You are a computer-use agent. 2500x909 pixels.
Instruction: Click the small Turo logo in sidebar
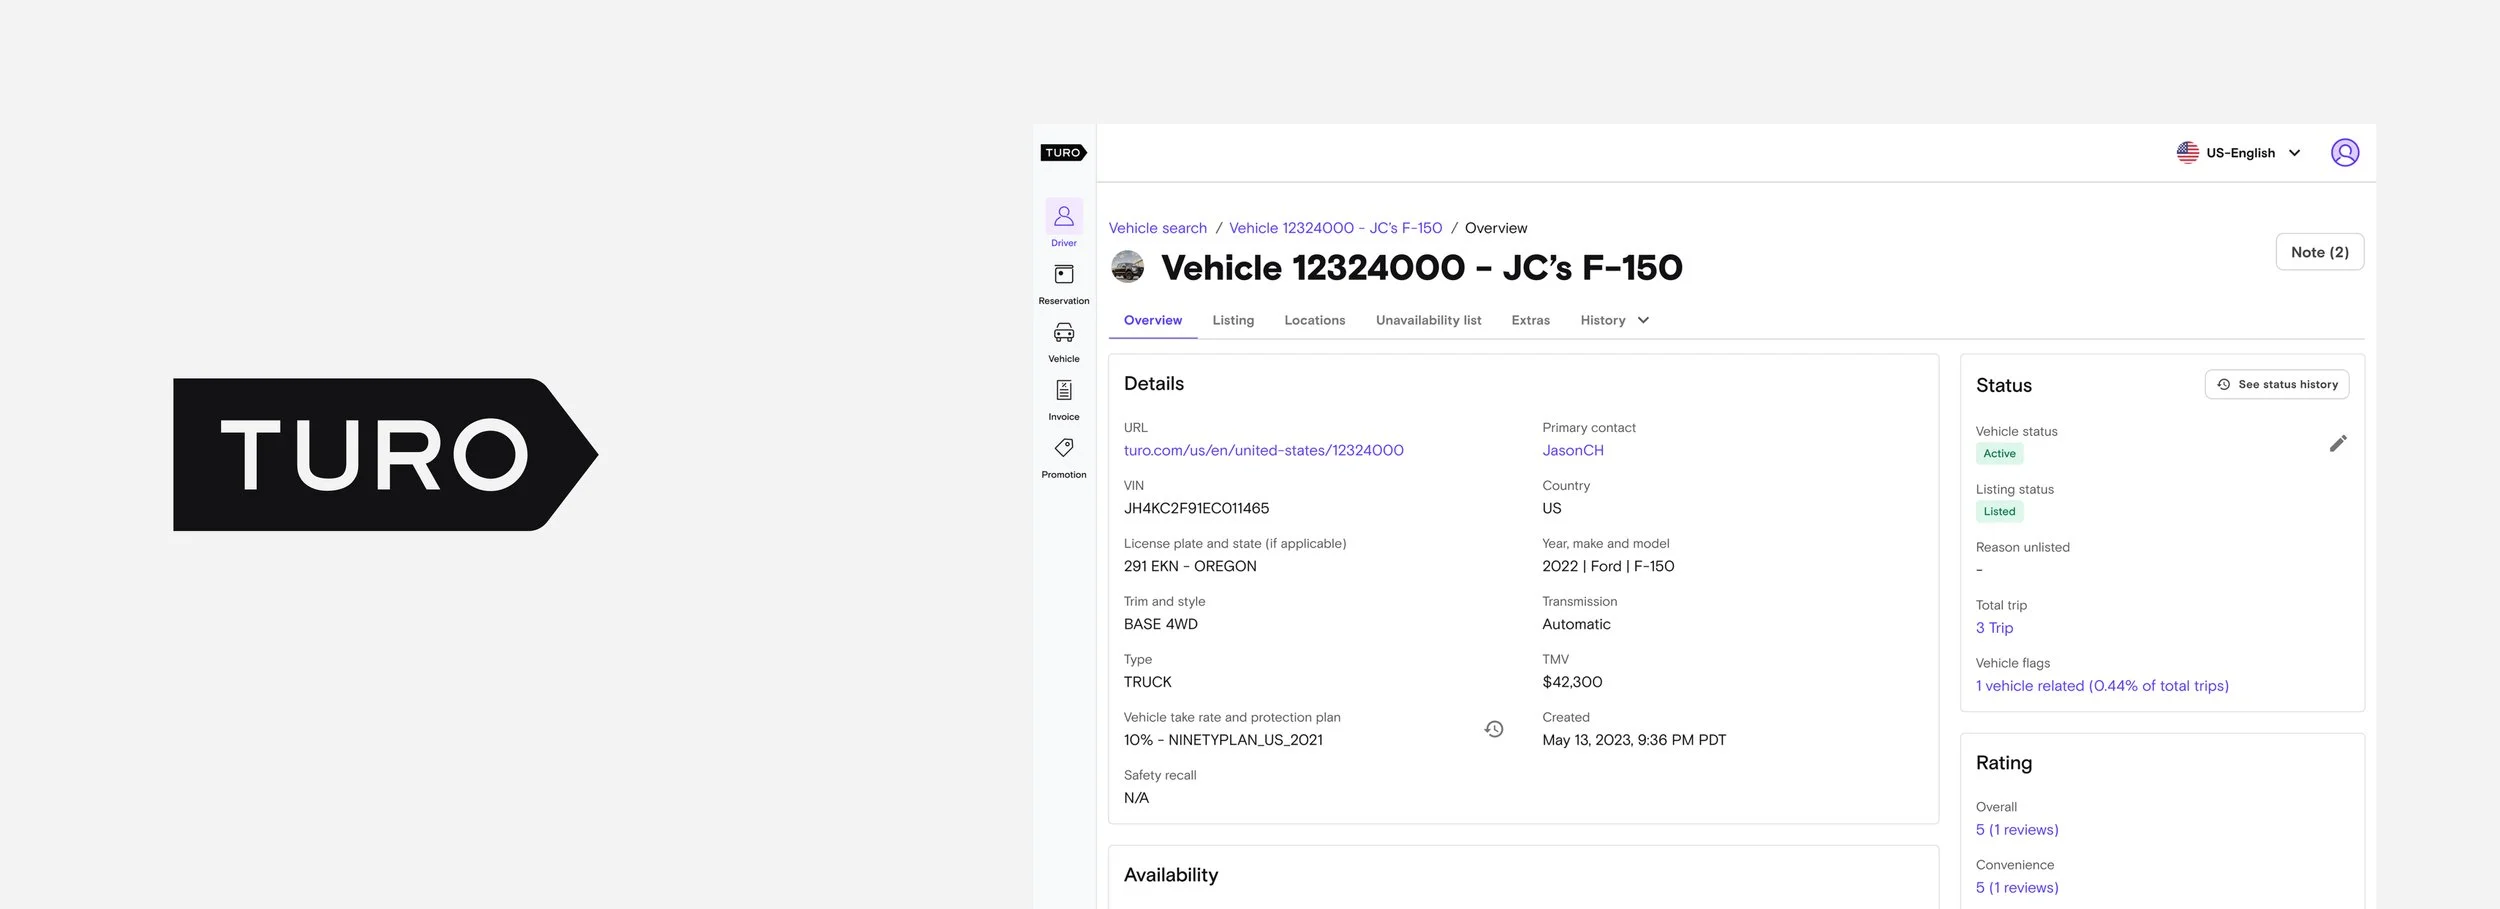click(x=1063, y=153)
